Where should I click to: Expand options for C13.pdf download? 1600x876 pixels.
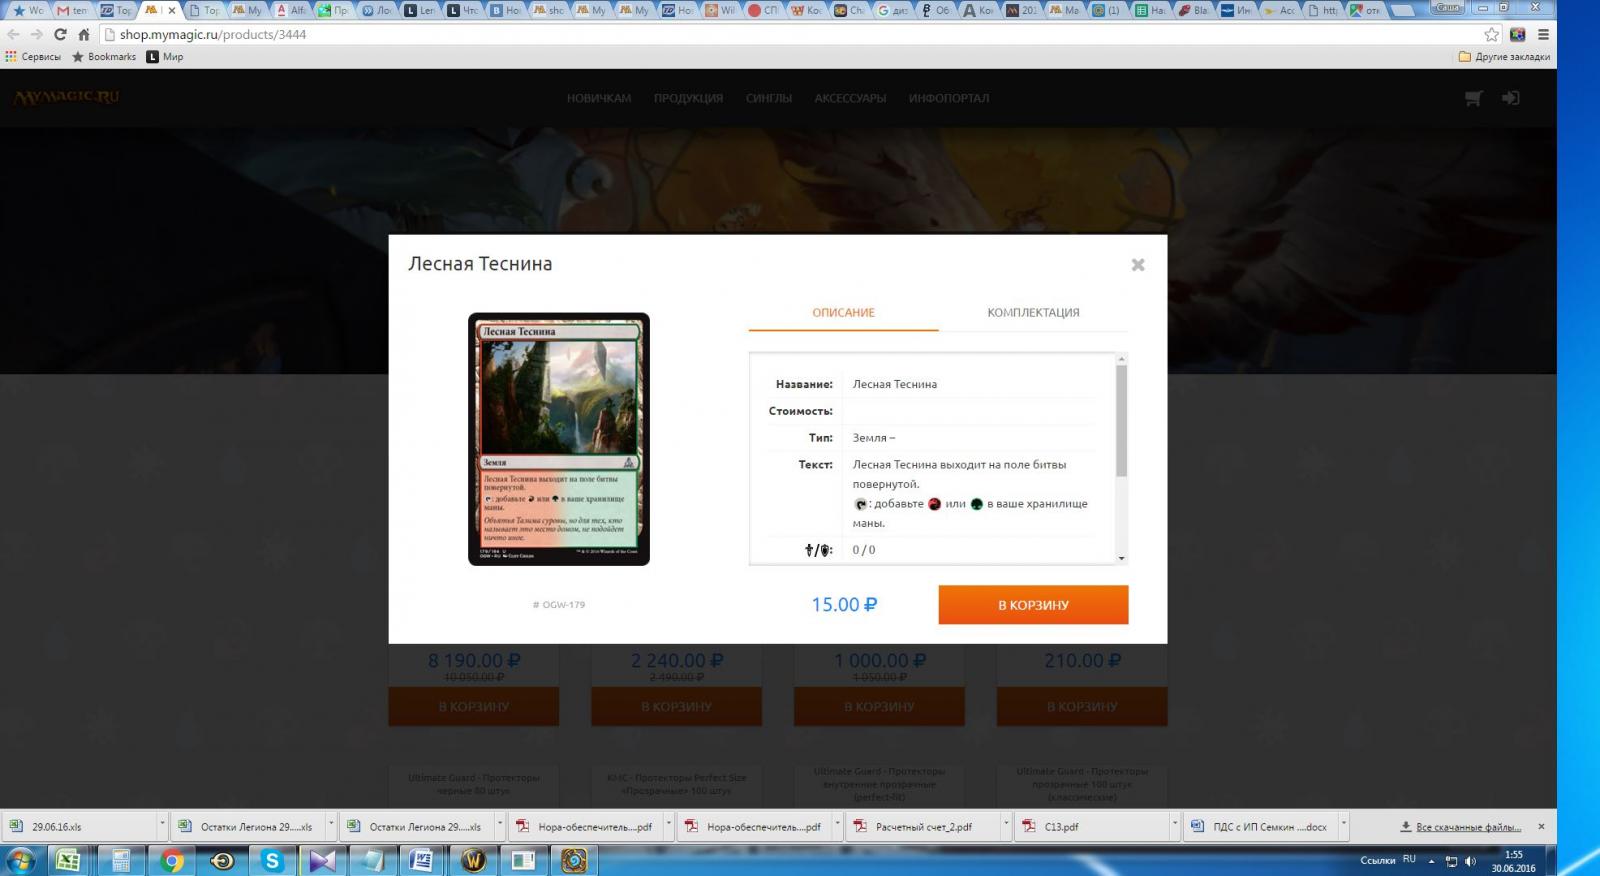coord(1174,826)
